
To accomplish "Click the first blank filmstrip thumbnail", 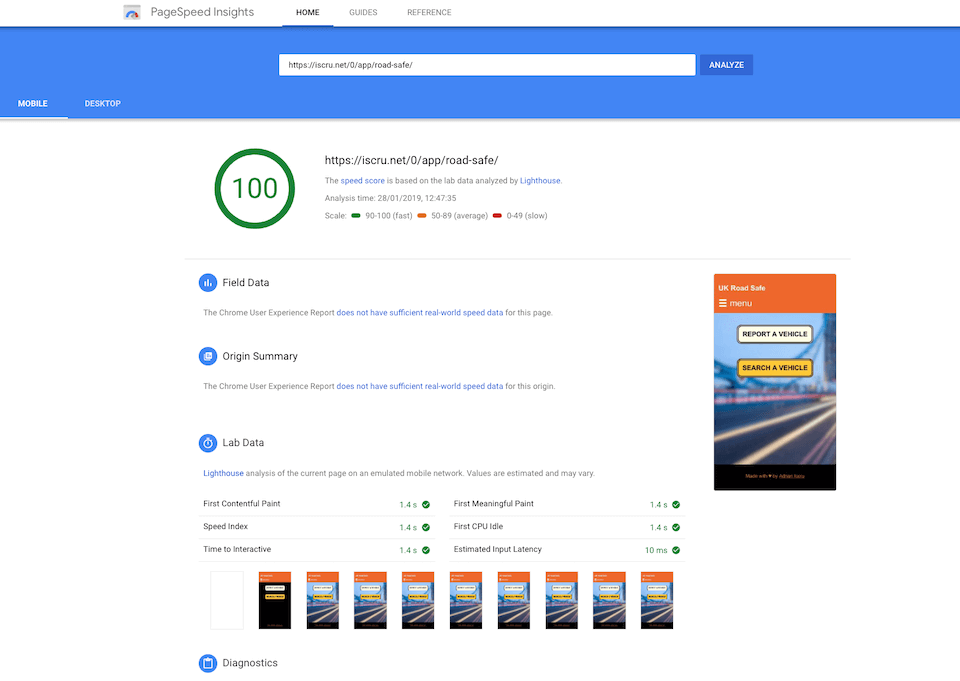I will coord(227,600).
